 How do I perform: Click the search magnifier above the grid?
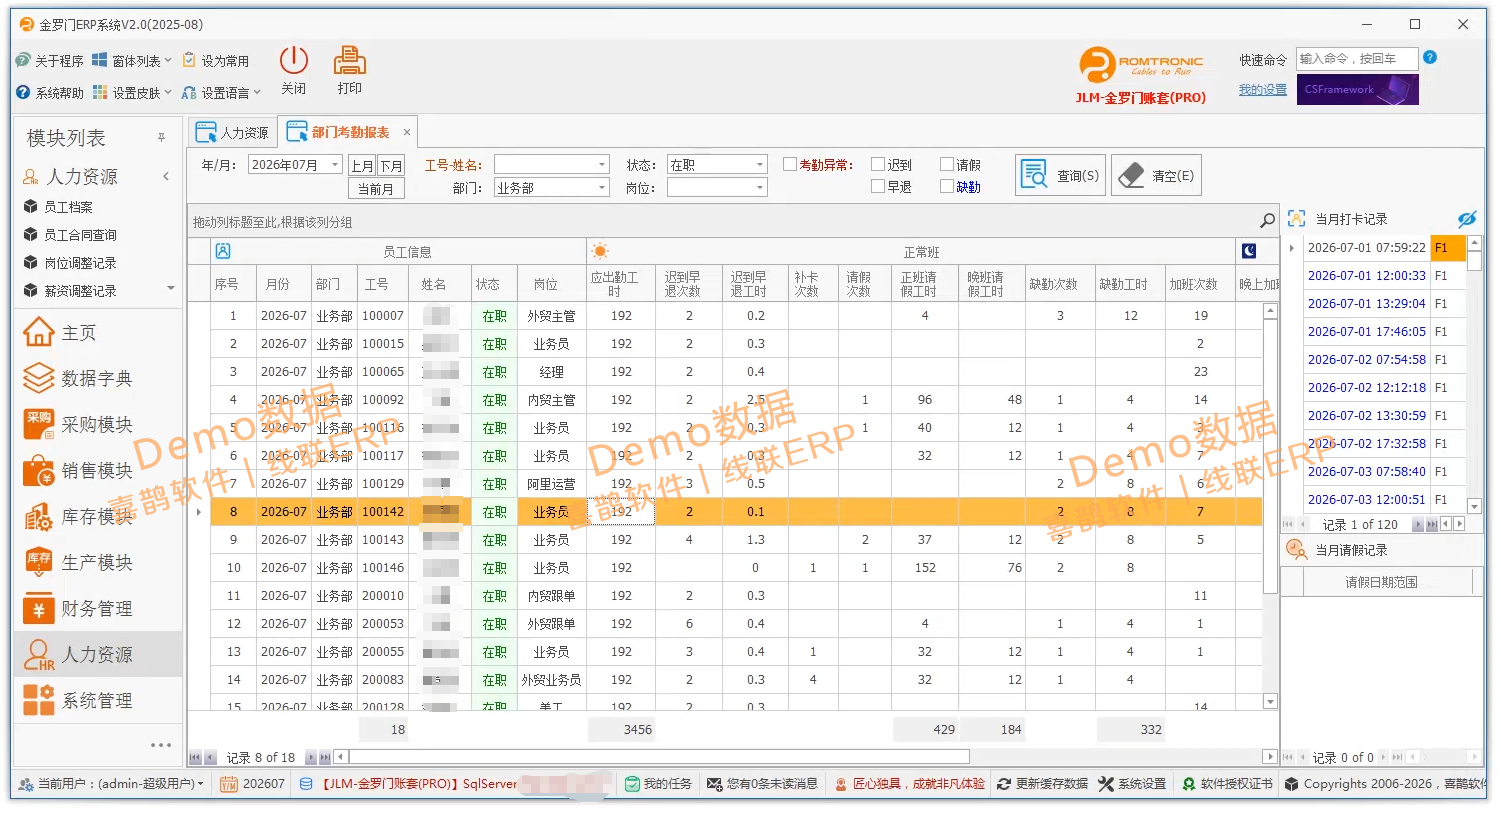[x=1267, y=221]
